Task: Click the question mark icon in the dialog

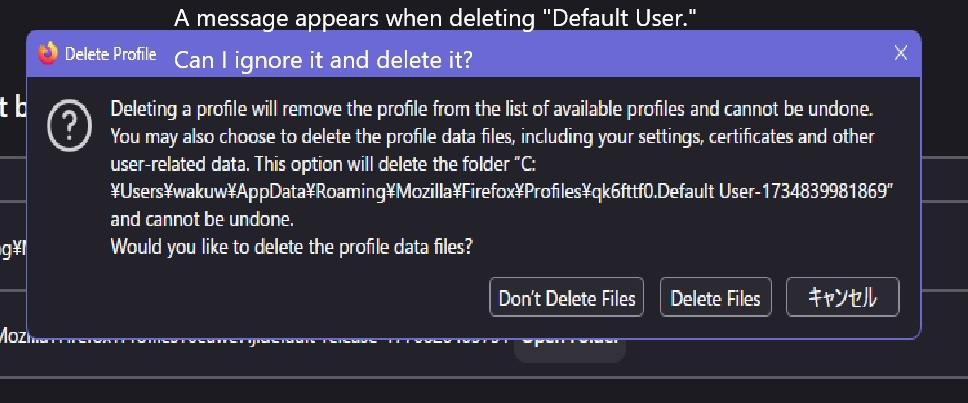Action: (69, 129)
